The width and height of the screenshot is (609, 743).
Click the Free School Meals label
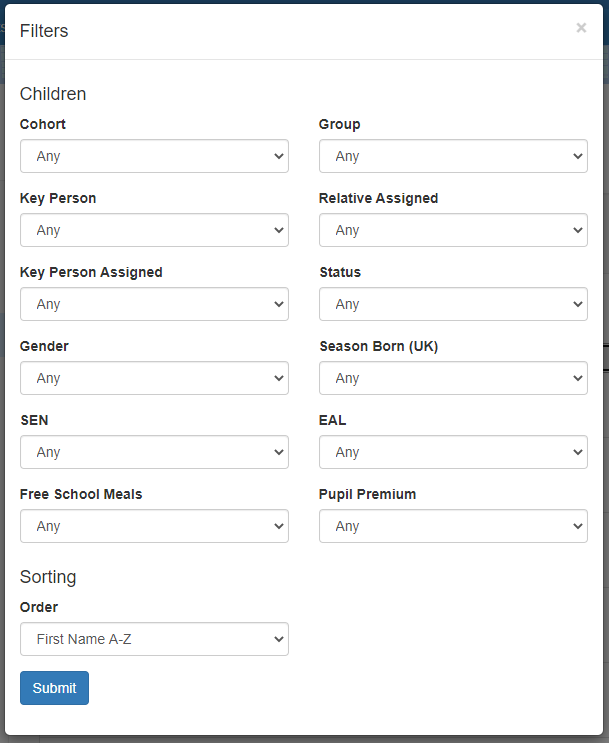tap(81, 495)
